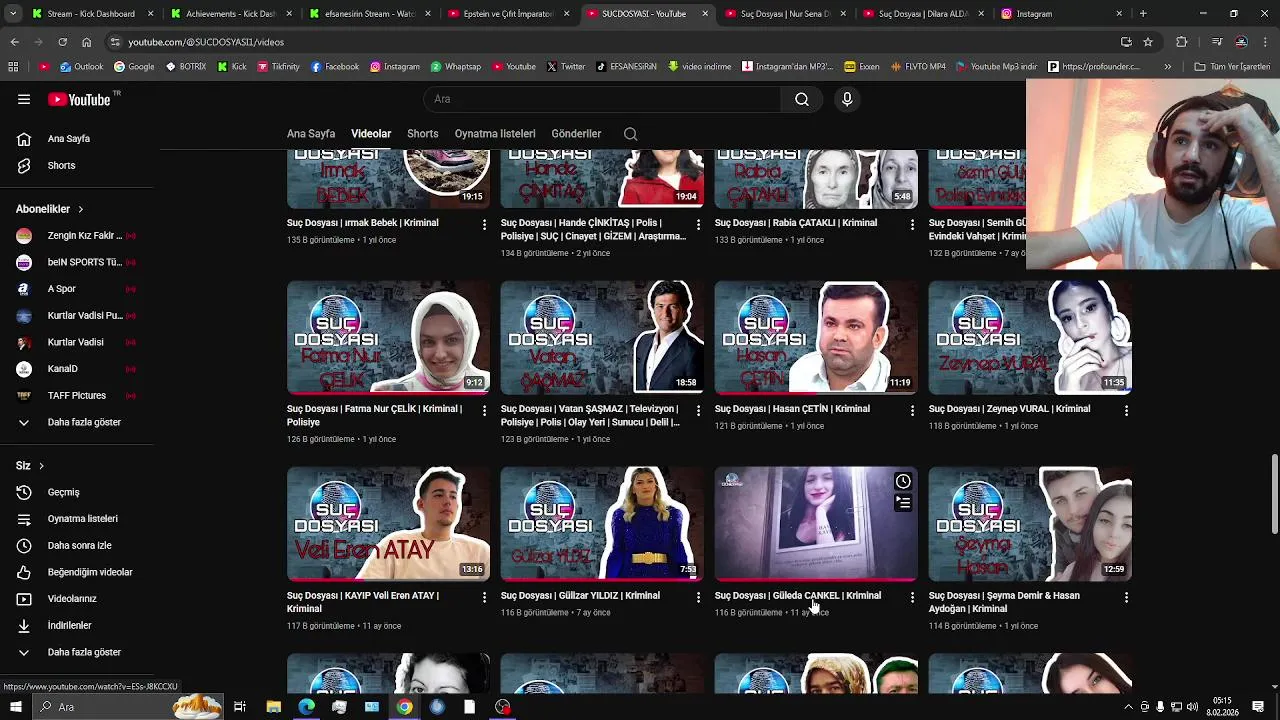Open Task View from taskbar

[240, 707]
